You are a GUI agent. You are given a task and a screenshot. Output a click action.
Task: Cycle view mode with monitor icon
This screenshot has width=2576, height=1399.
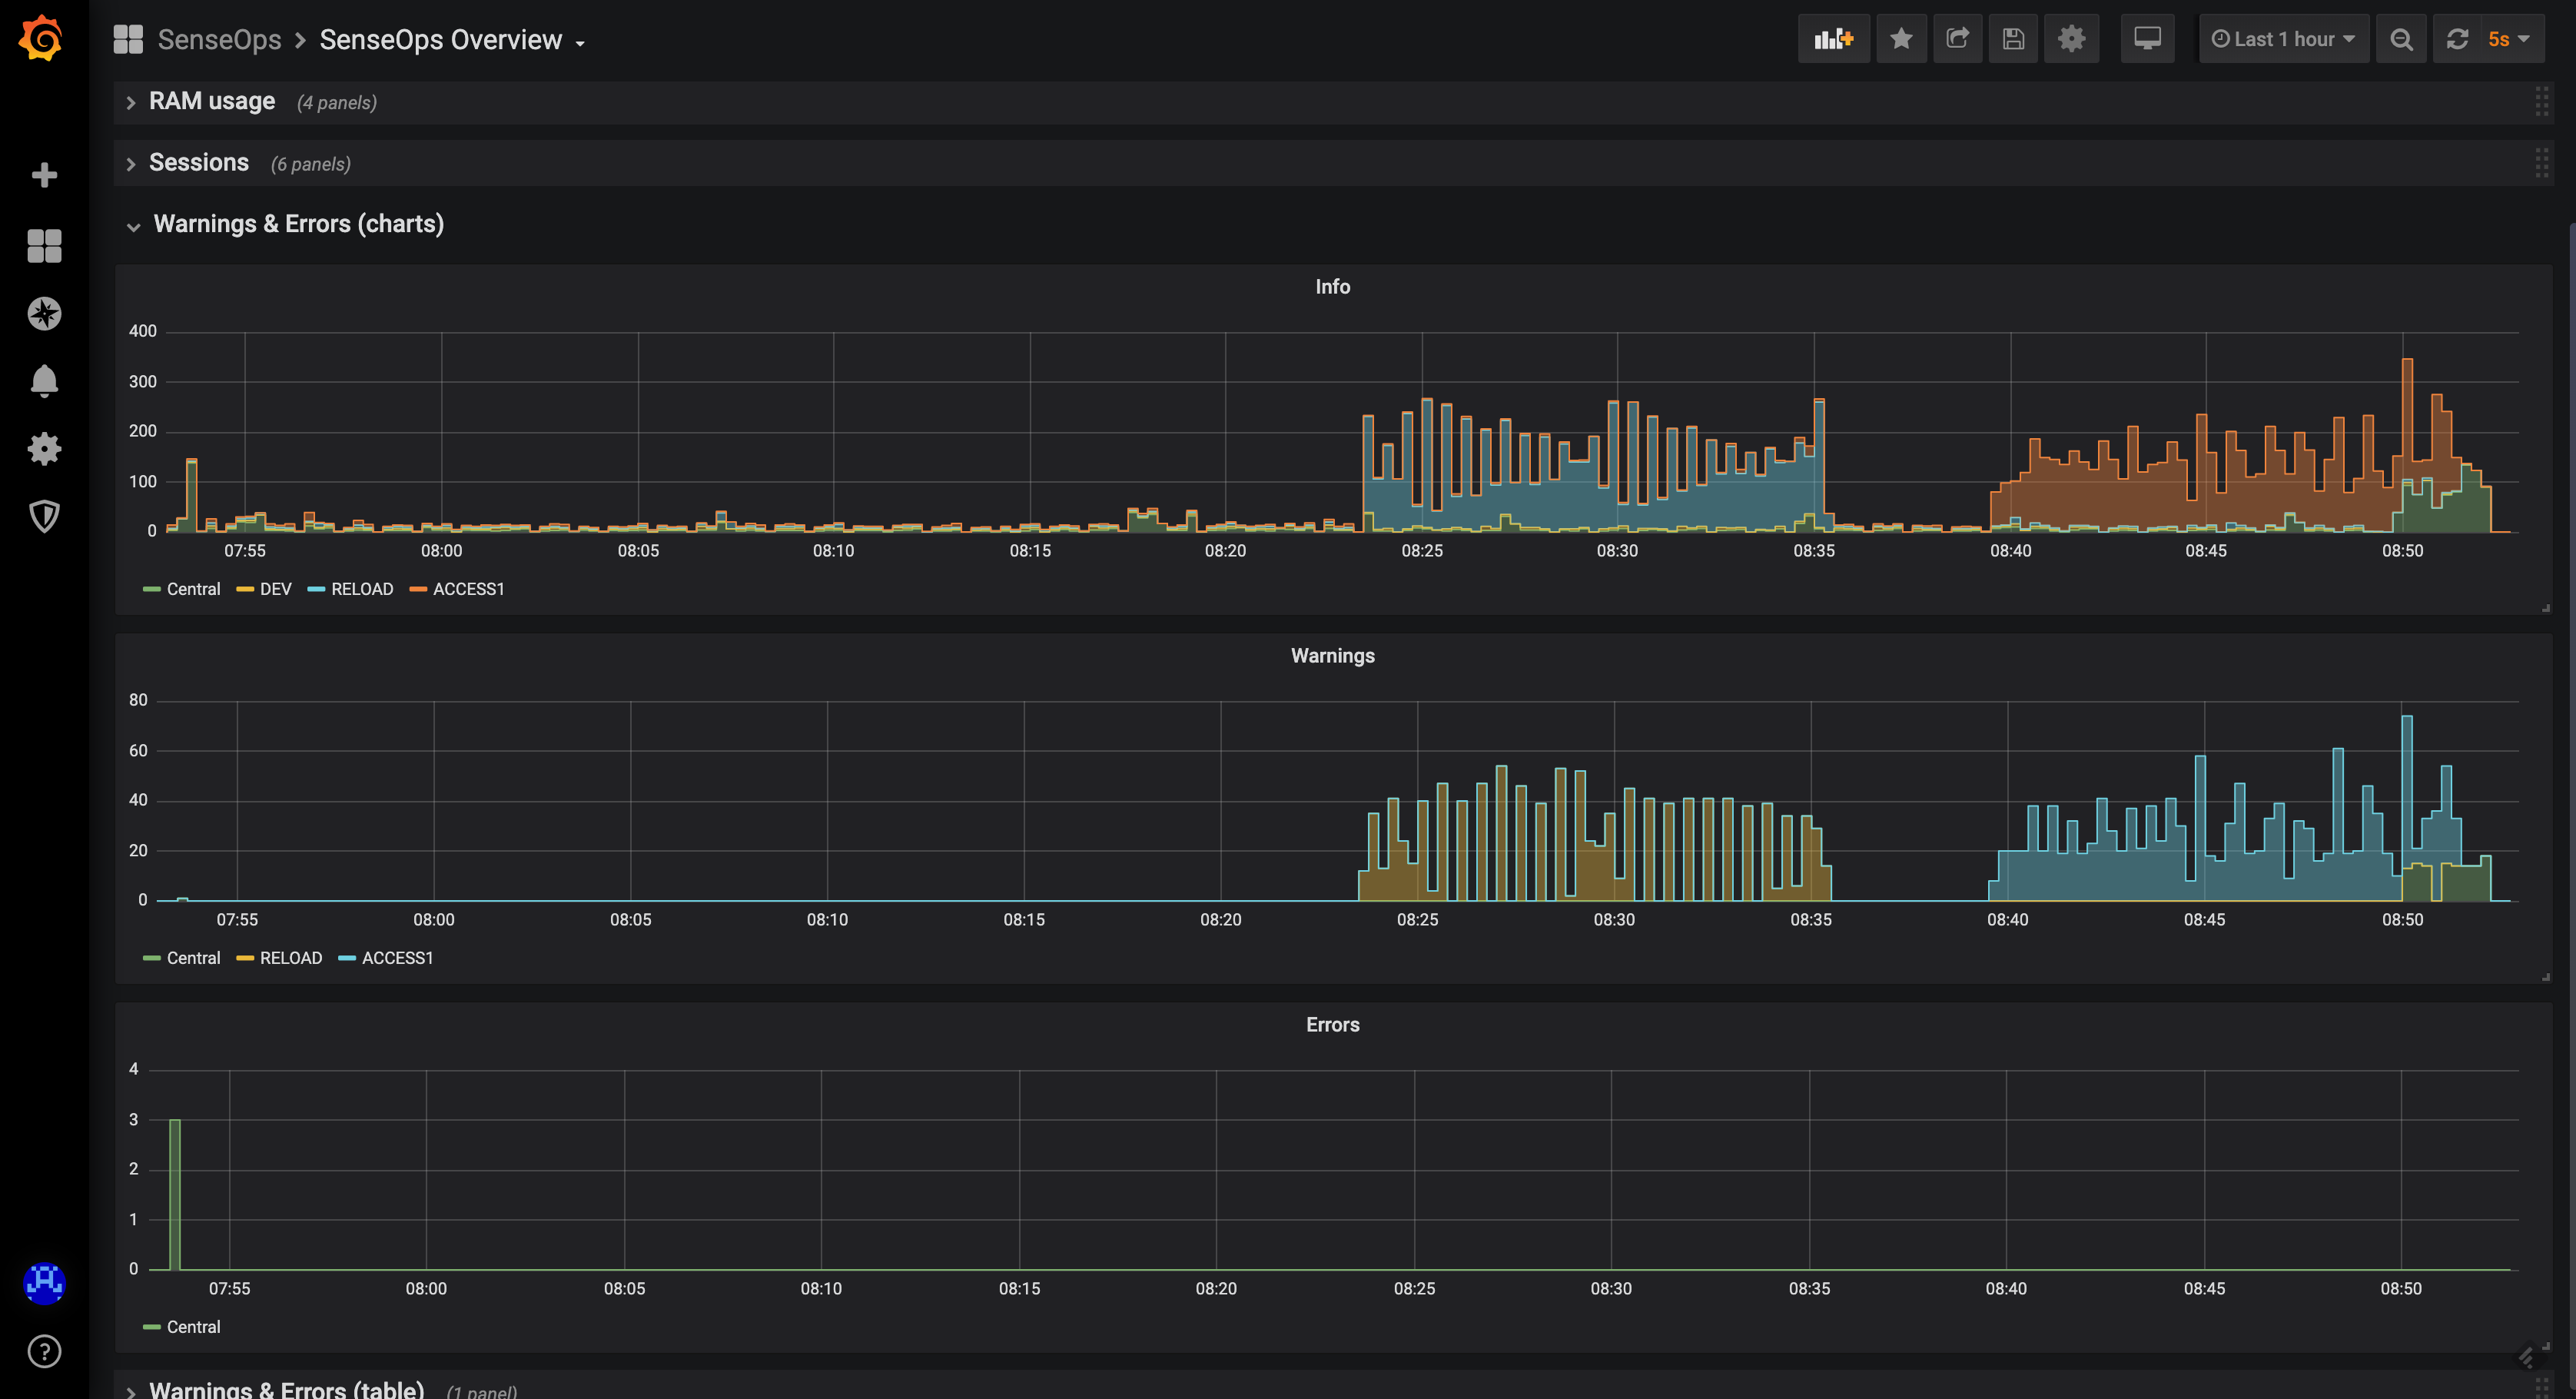point(2147,39)
